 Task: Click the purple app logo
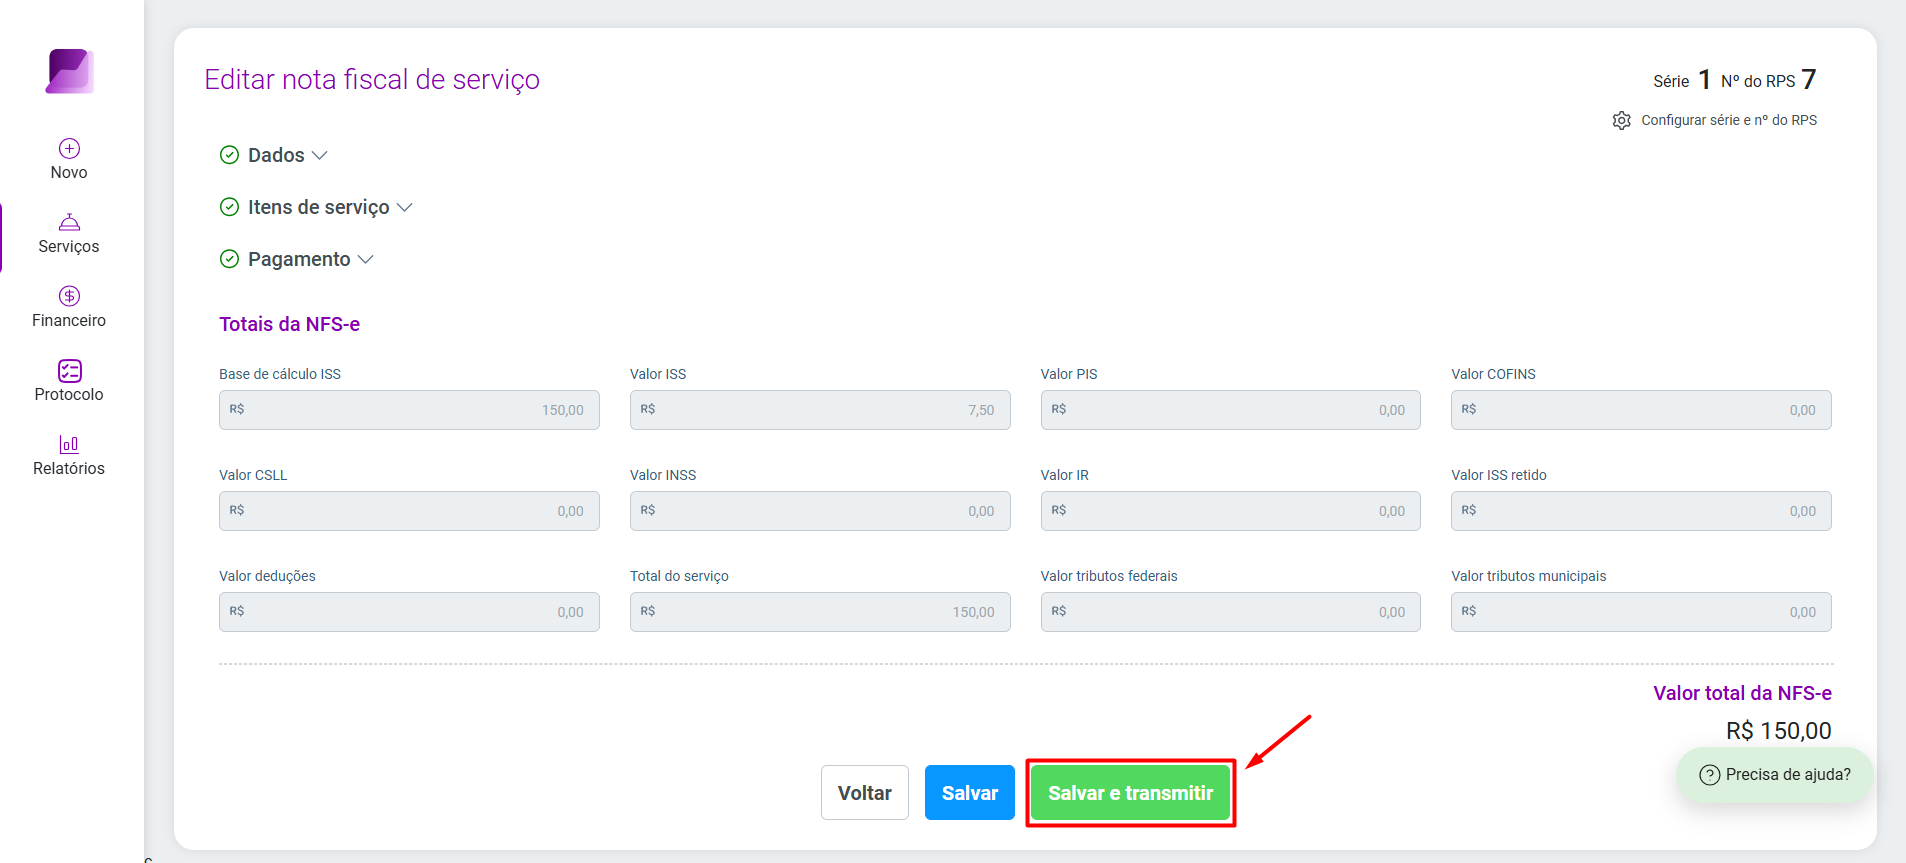click(69, 71)
